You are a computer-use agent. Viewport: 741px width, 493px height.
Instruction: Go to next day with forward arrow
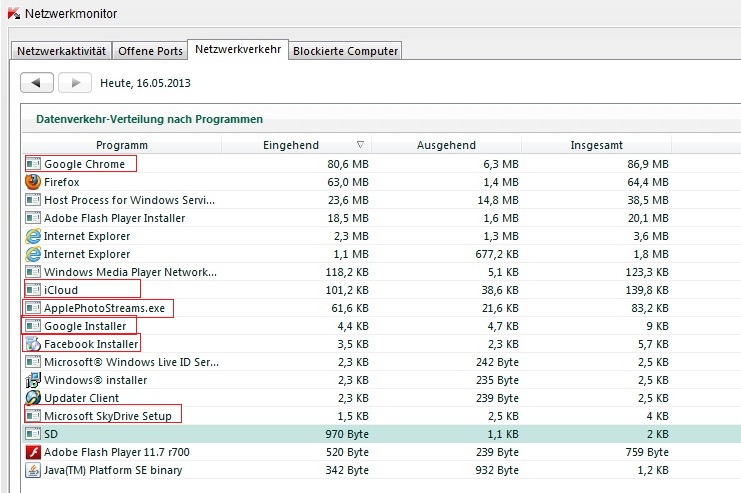pyautogui.click(x=75, y=83)
